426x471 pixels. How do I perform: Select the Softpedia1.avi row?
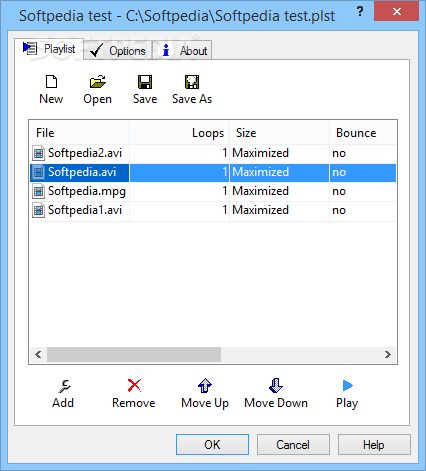point(213,210)
